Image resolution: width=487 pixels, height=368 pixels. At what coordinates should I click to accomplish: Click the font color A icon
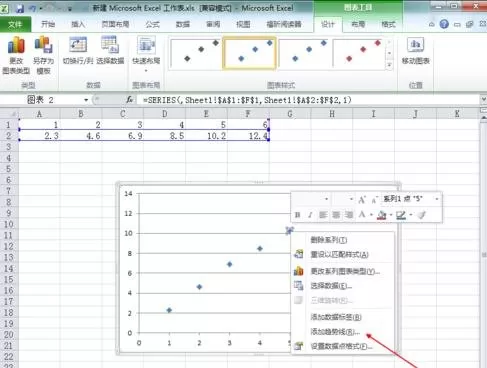pyautogui.click(x=362, y=215)
